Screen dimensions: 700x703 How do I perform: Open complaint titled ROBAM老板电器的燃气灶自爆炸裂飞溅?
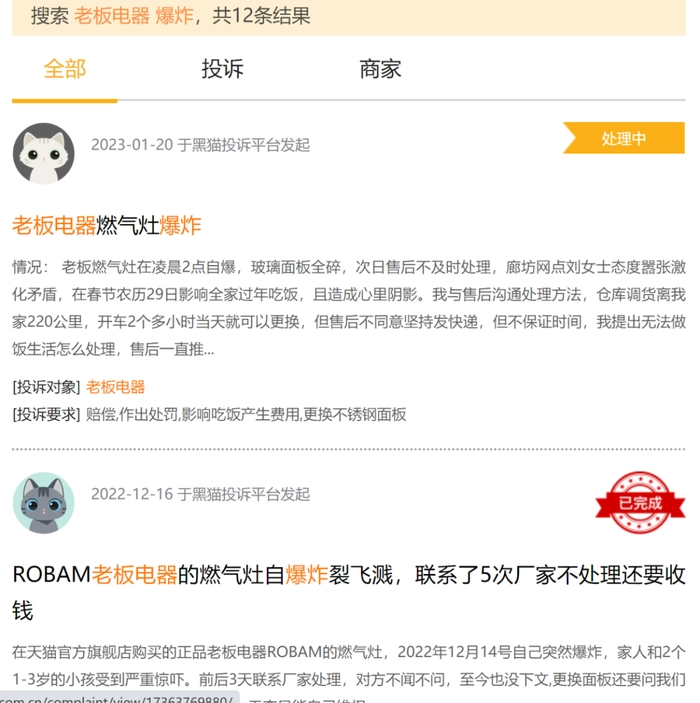tap(349, 592)
